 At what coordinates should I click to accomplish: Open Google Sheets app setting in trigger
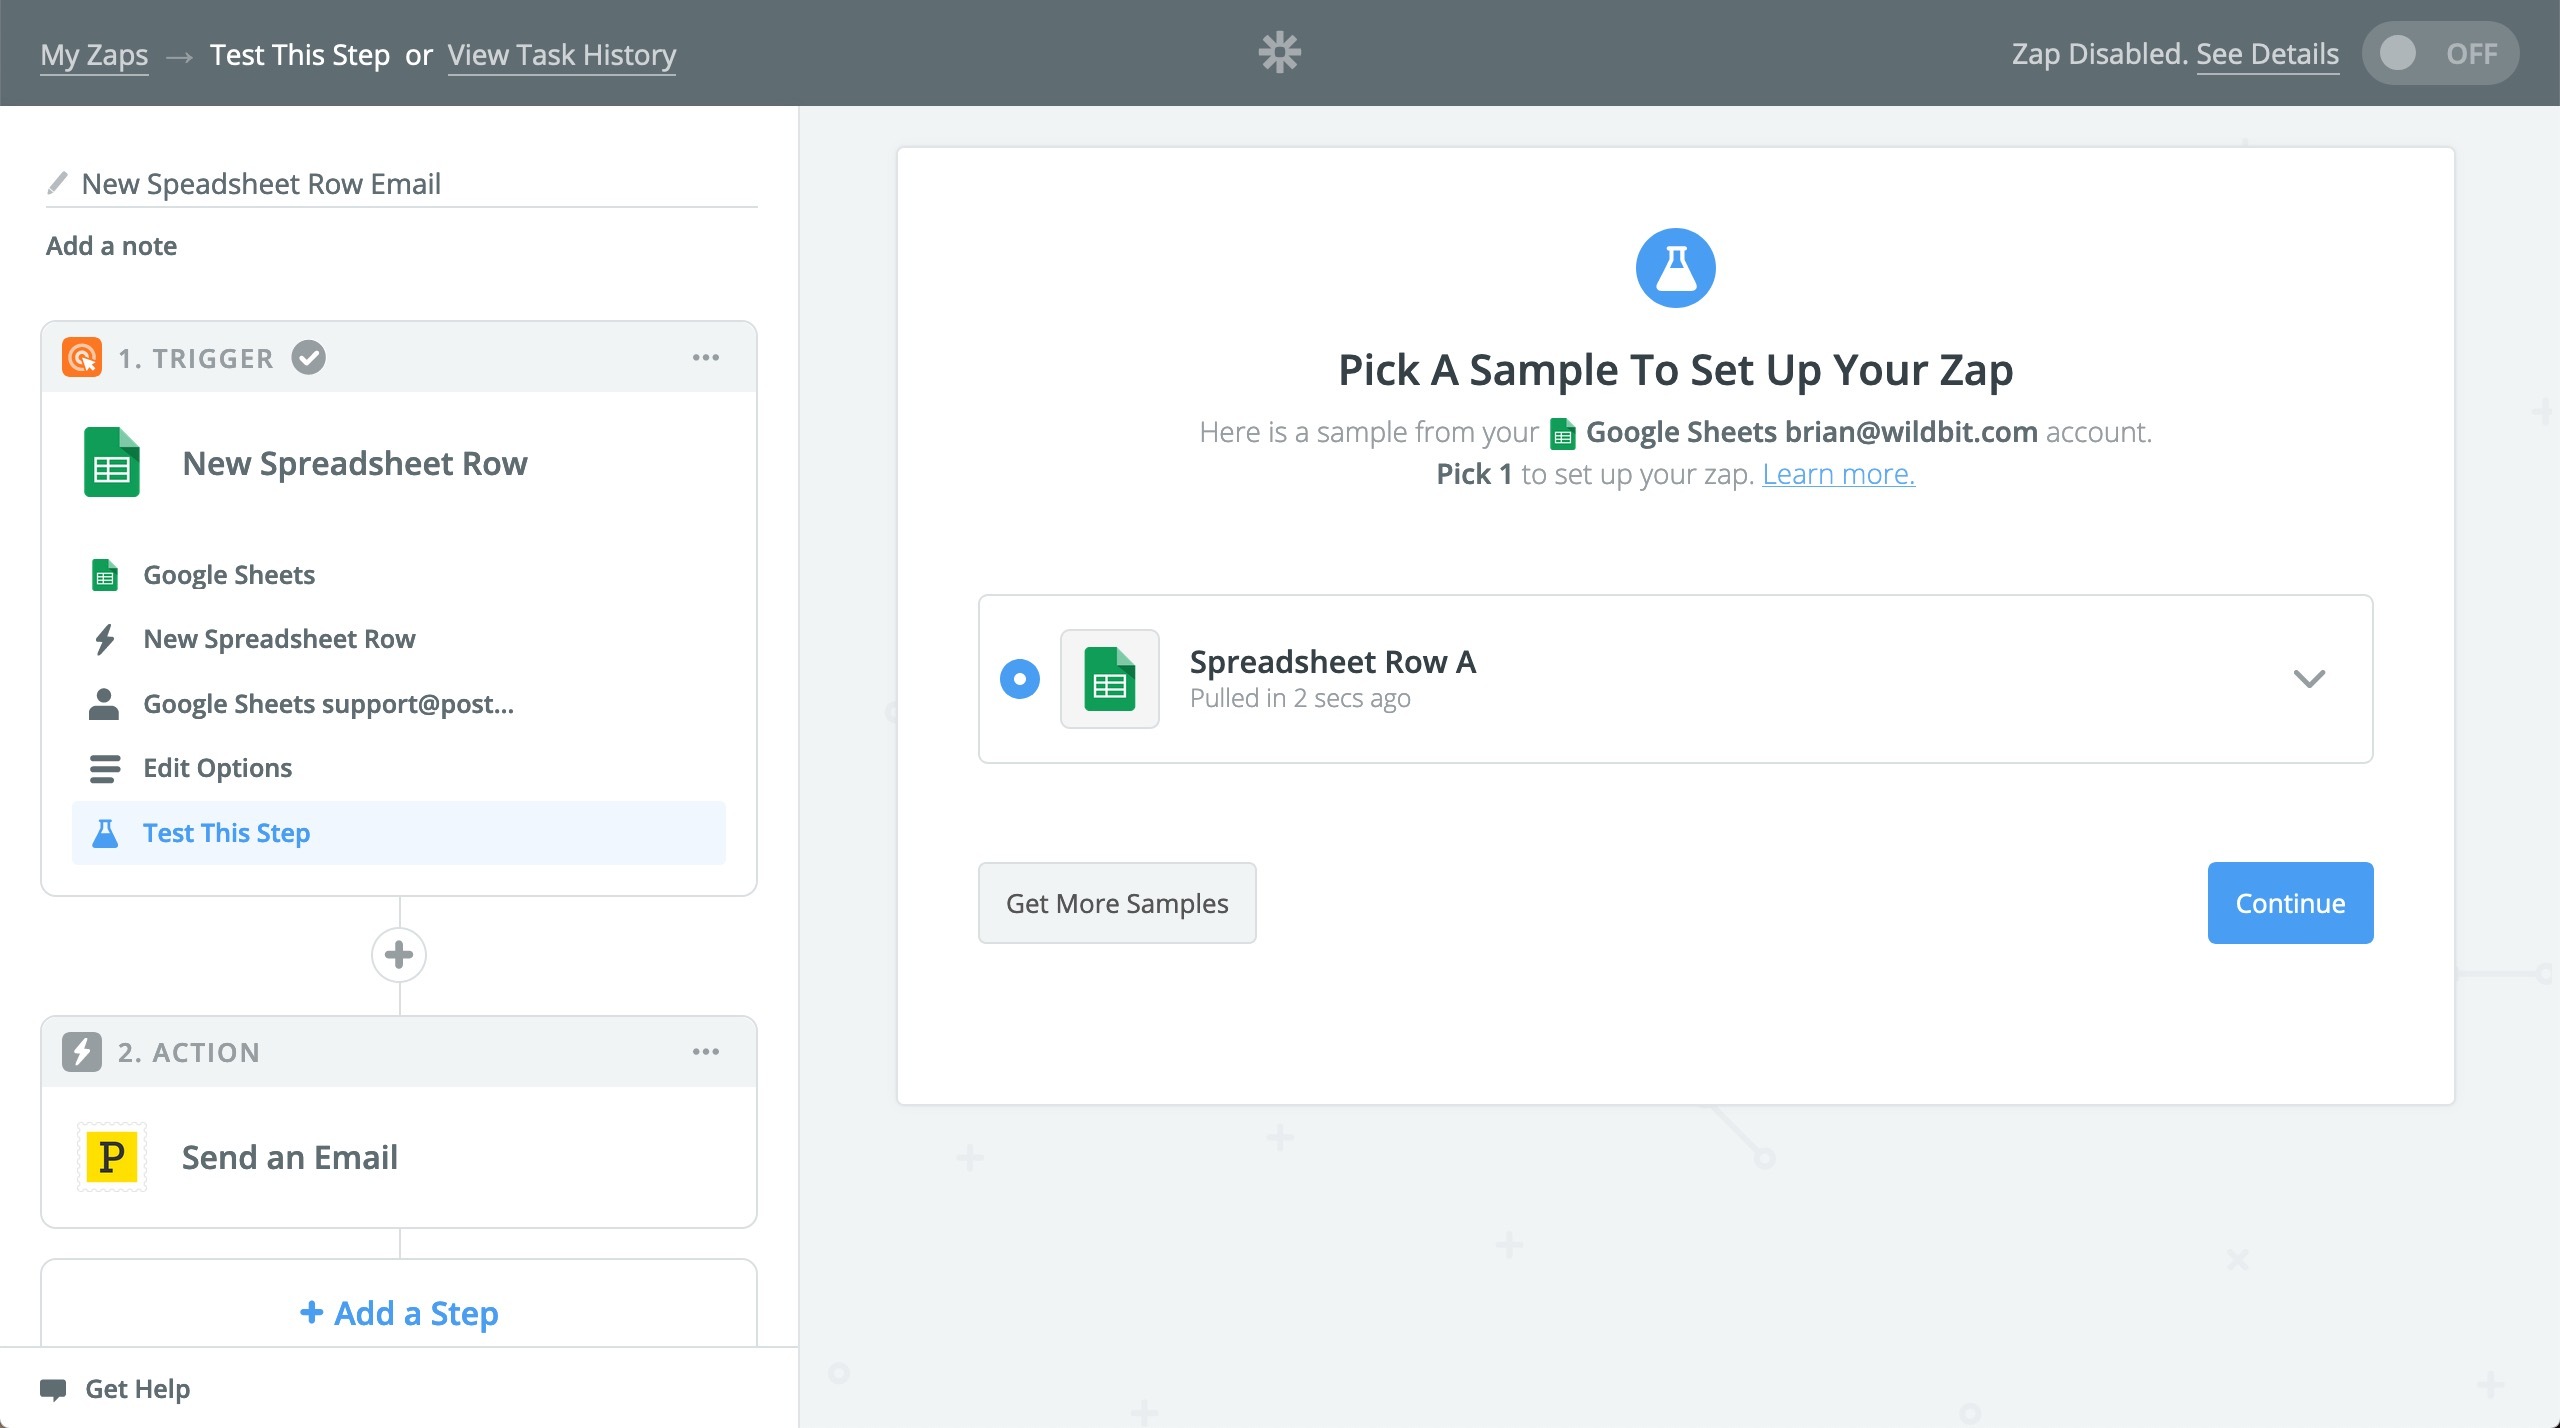[399, 575]
